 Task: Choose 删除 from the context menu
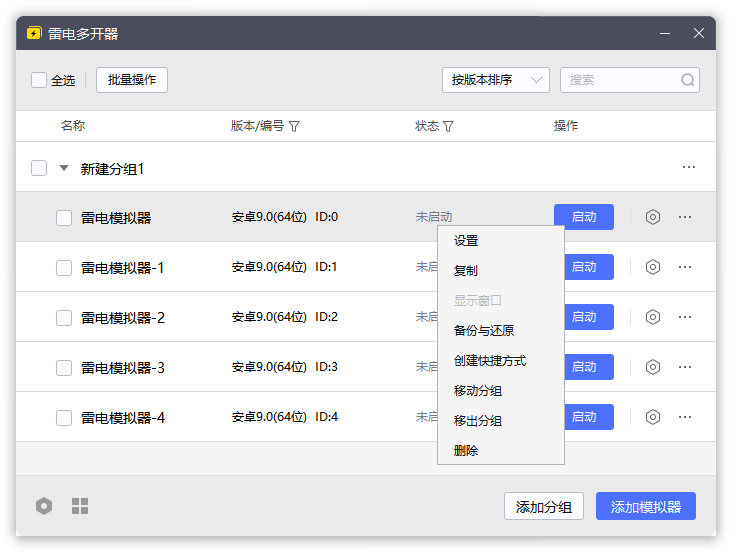pyautogui.click(x=466, y=451)
